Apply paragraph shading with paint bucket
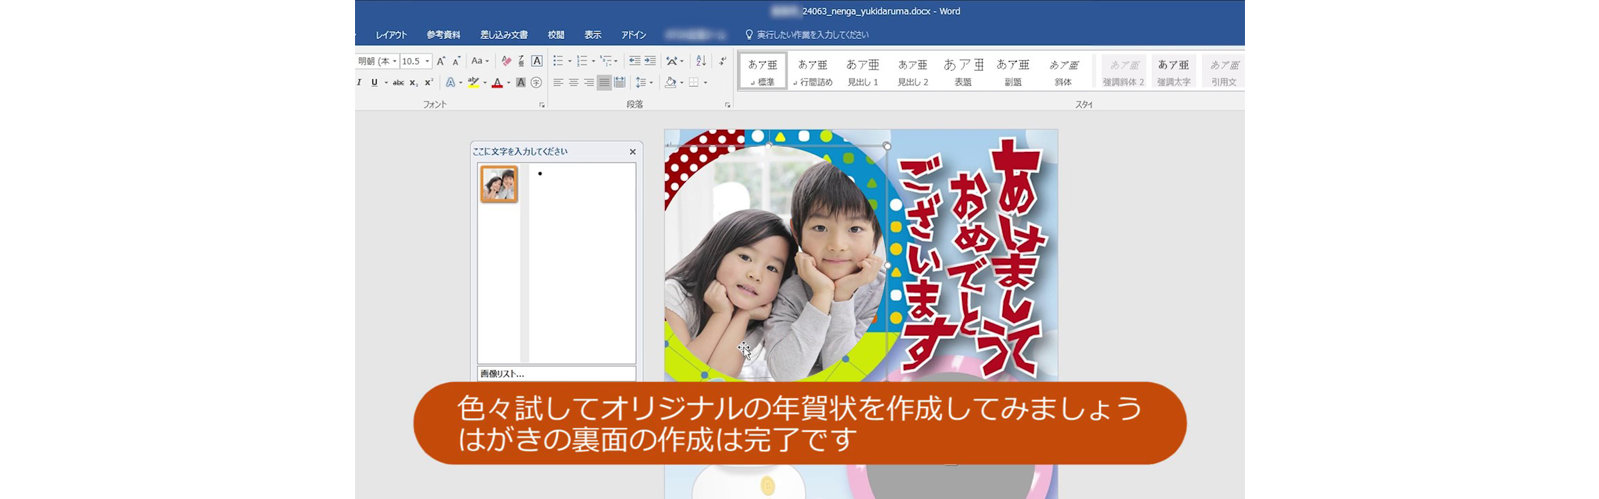This screenshot has width=1599, height=499. click(670, 83)
